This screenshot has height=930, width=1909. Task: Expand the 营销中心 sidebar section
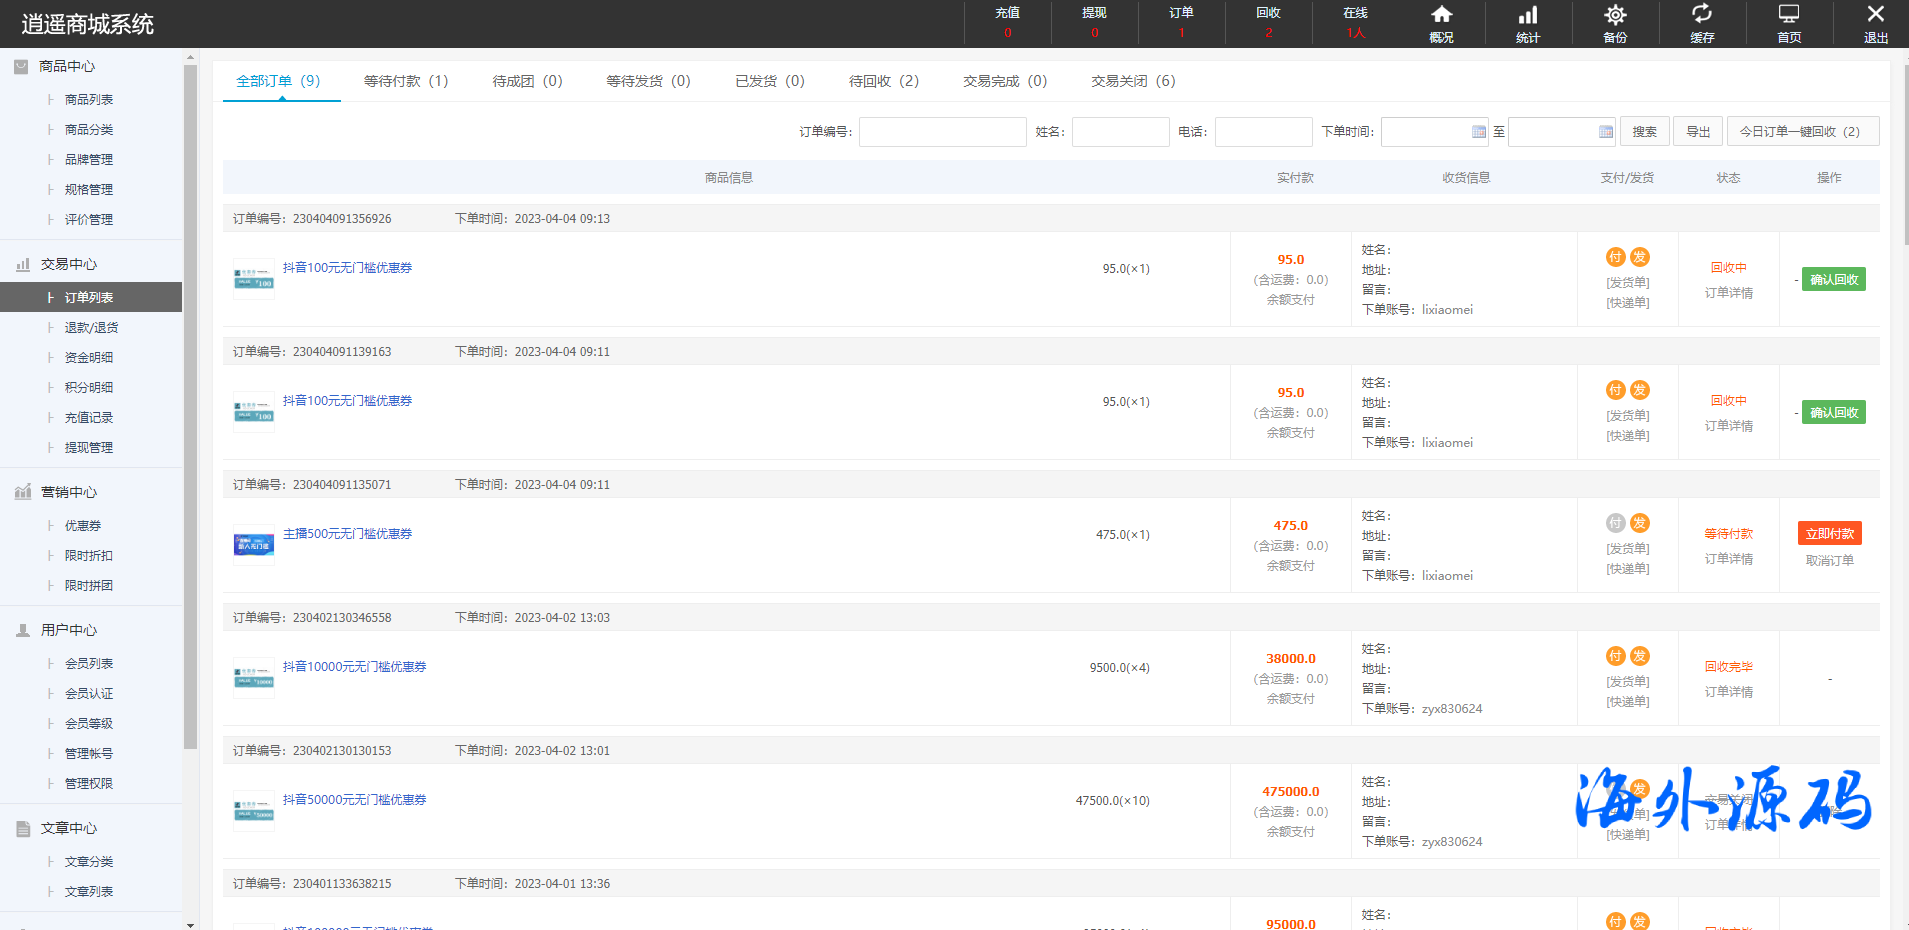(68, 492)
